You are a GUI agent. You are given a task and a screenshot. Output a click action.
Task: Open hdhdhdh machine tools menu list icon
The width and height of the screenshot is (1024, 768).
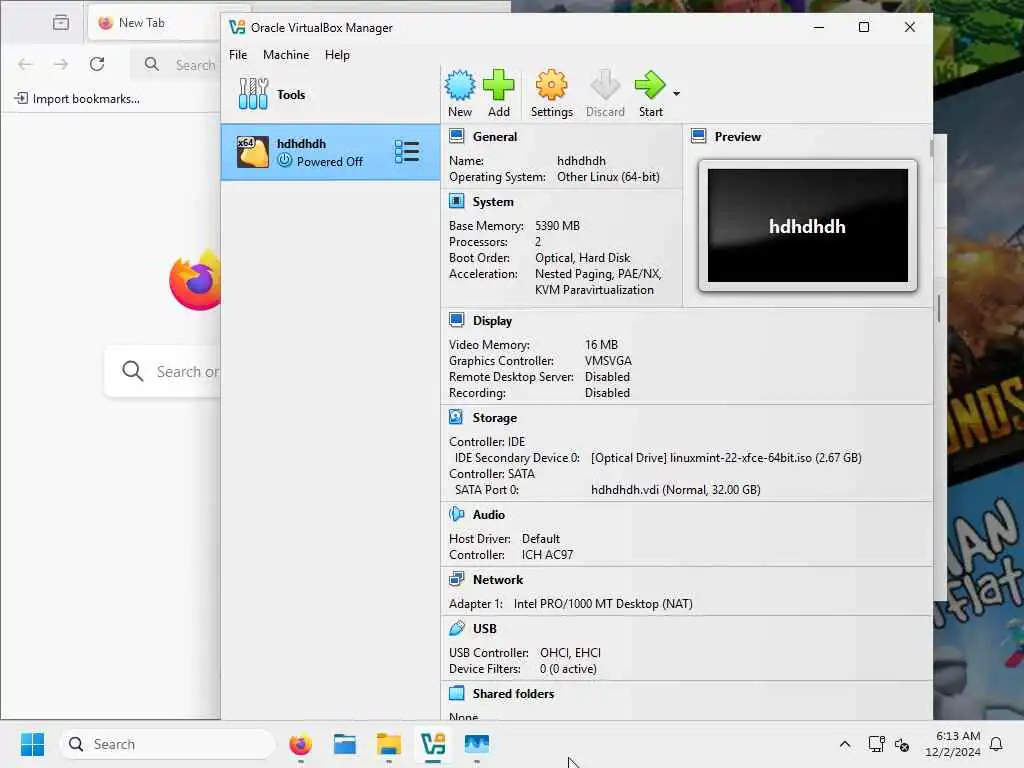[x=407, y=152]
